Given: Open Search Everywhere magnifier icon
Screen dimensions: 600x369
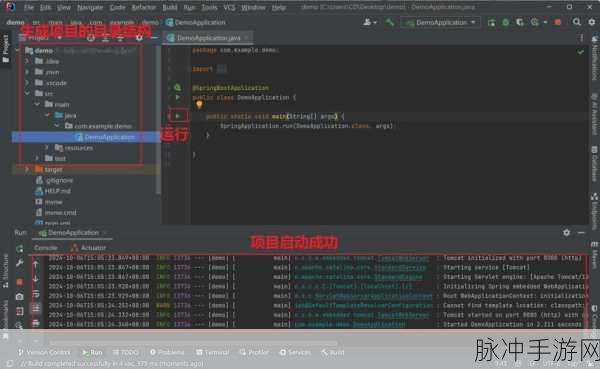Looking at the screenshot, I should 577,22.
